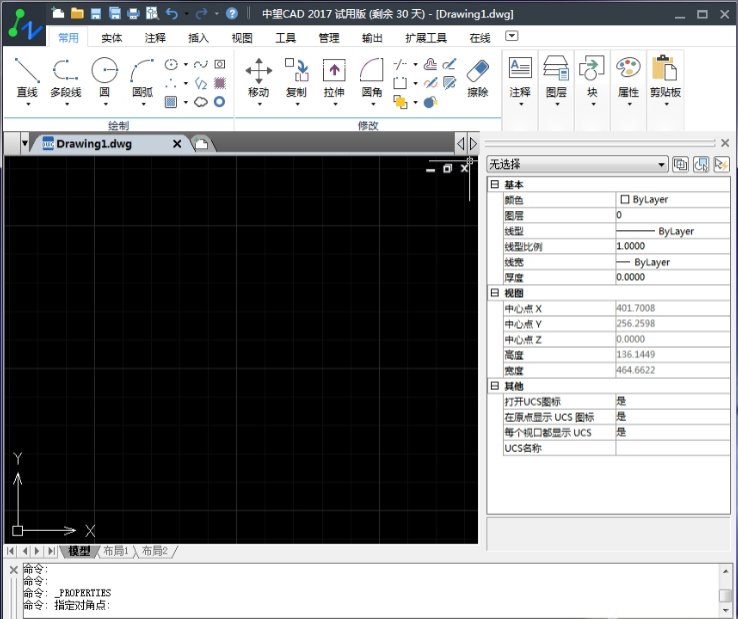Switch to the 视图 ribbon tab

coord(242,38)
